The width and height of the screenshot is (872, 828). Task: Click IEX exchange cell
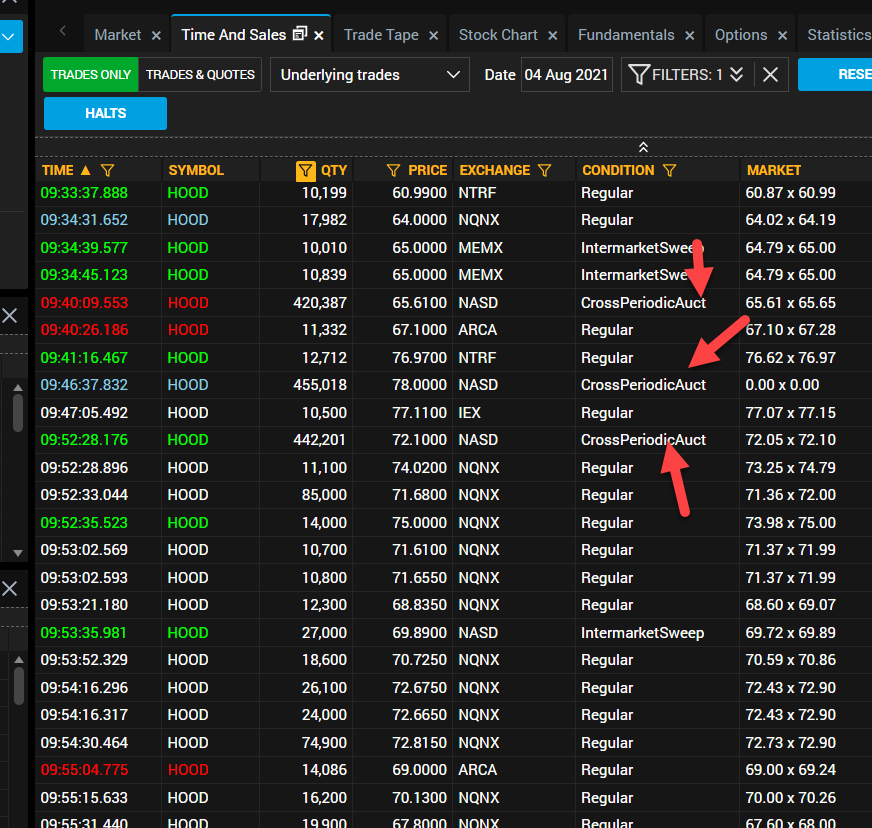coord(469,413)
